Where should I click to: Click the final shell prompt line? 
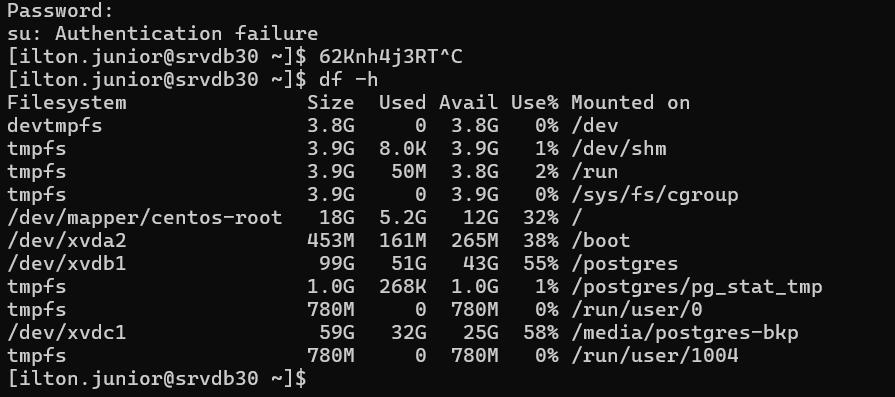click(x=158, y=379)
